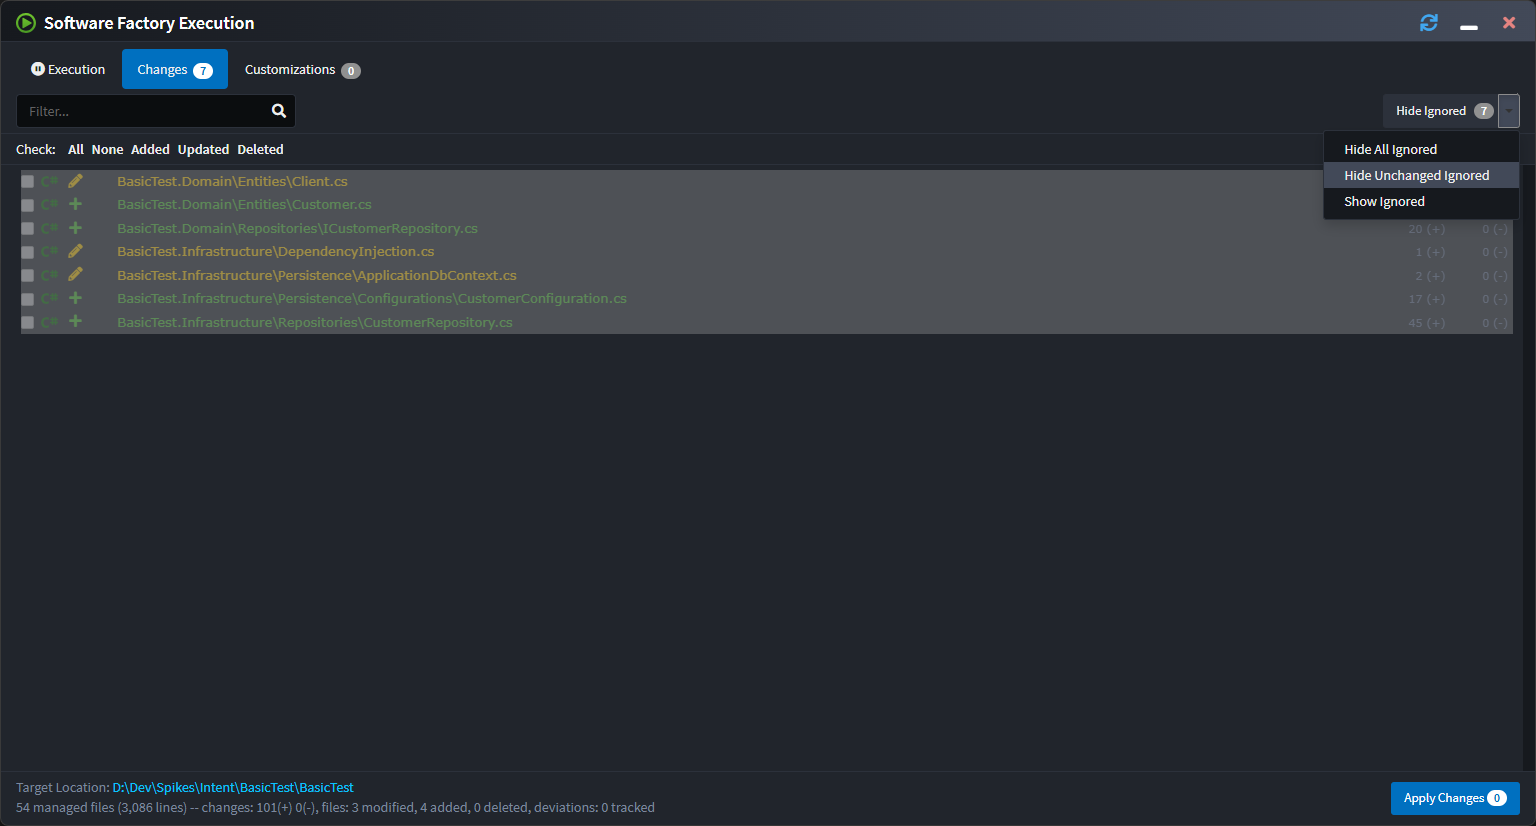
Task: Select Updated to check modified files
Action: (203, 149)
